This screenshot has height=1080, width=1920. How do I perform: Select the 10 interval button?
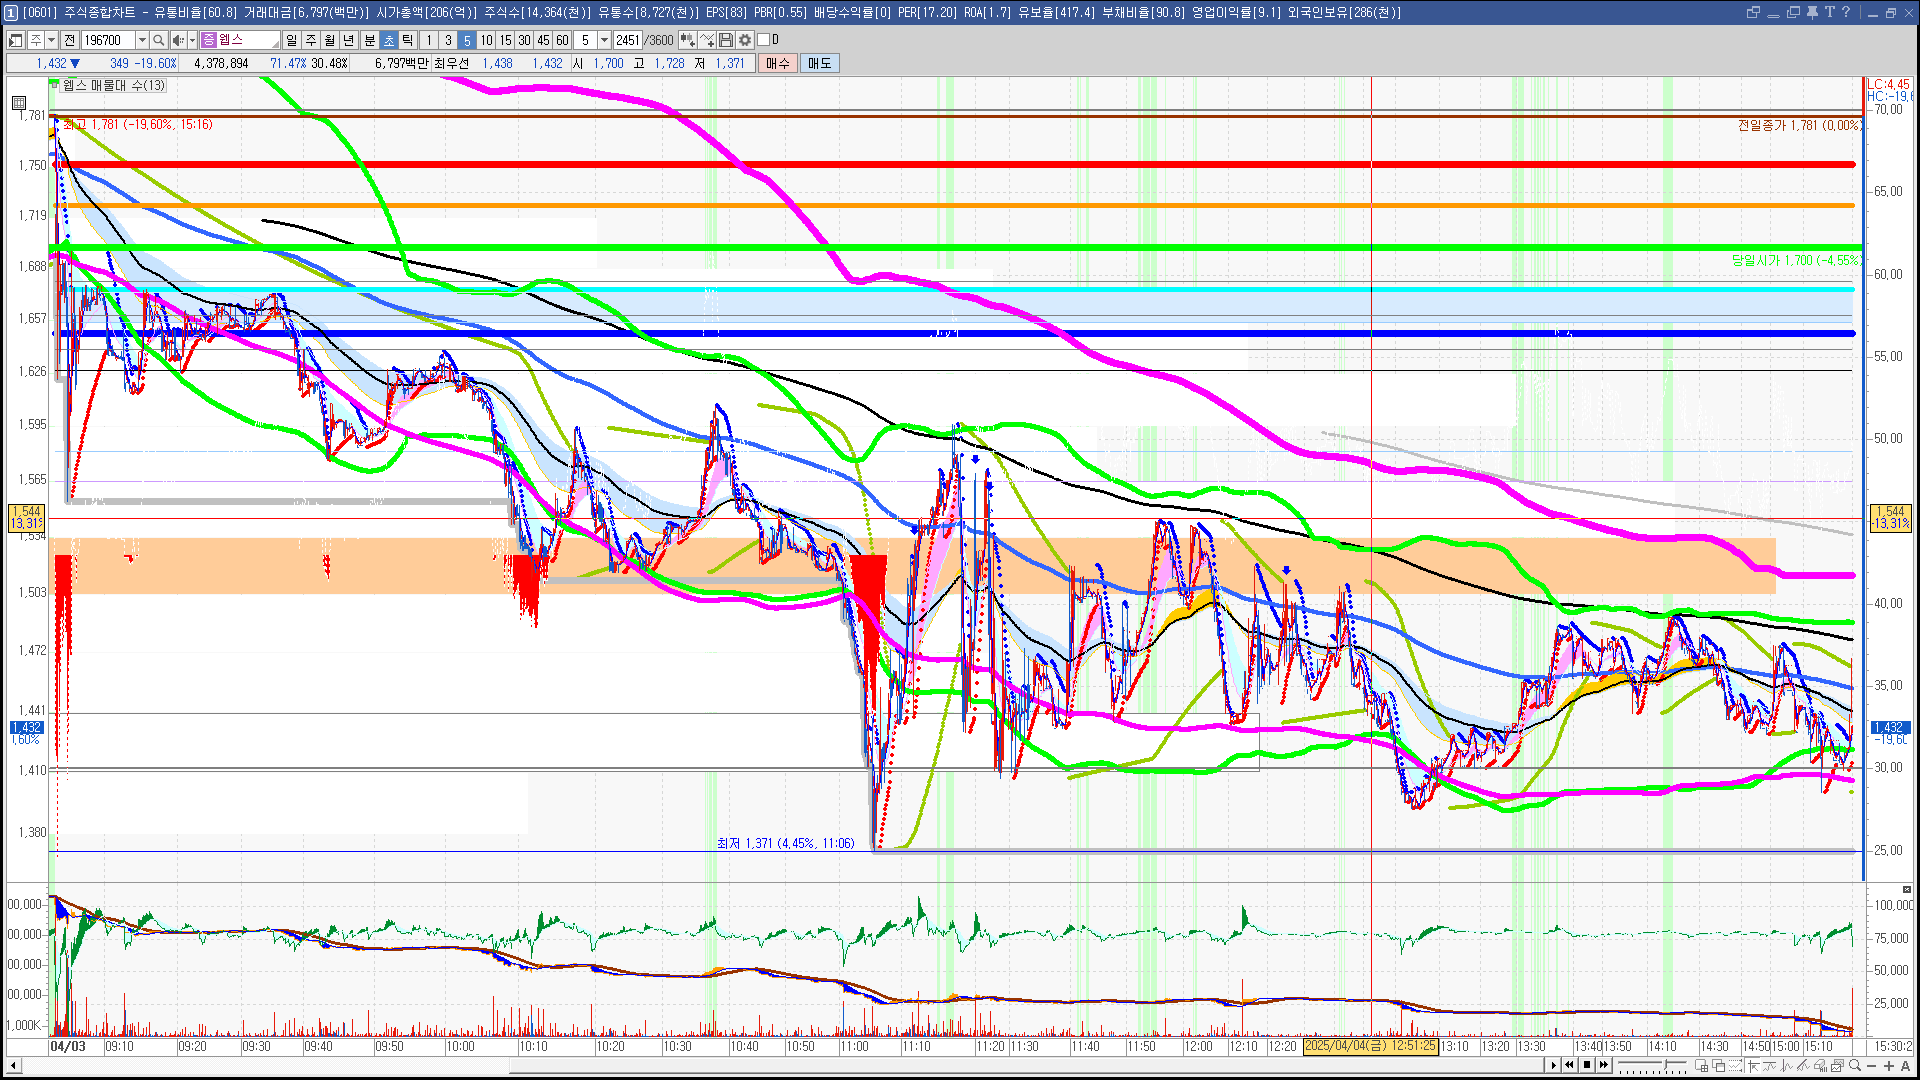(486, 40)
